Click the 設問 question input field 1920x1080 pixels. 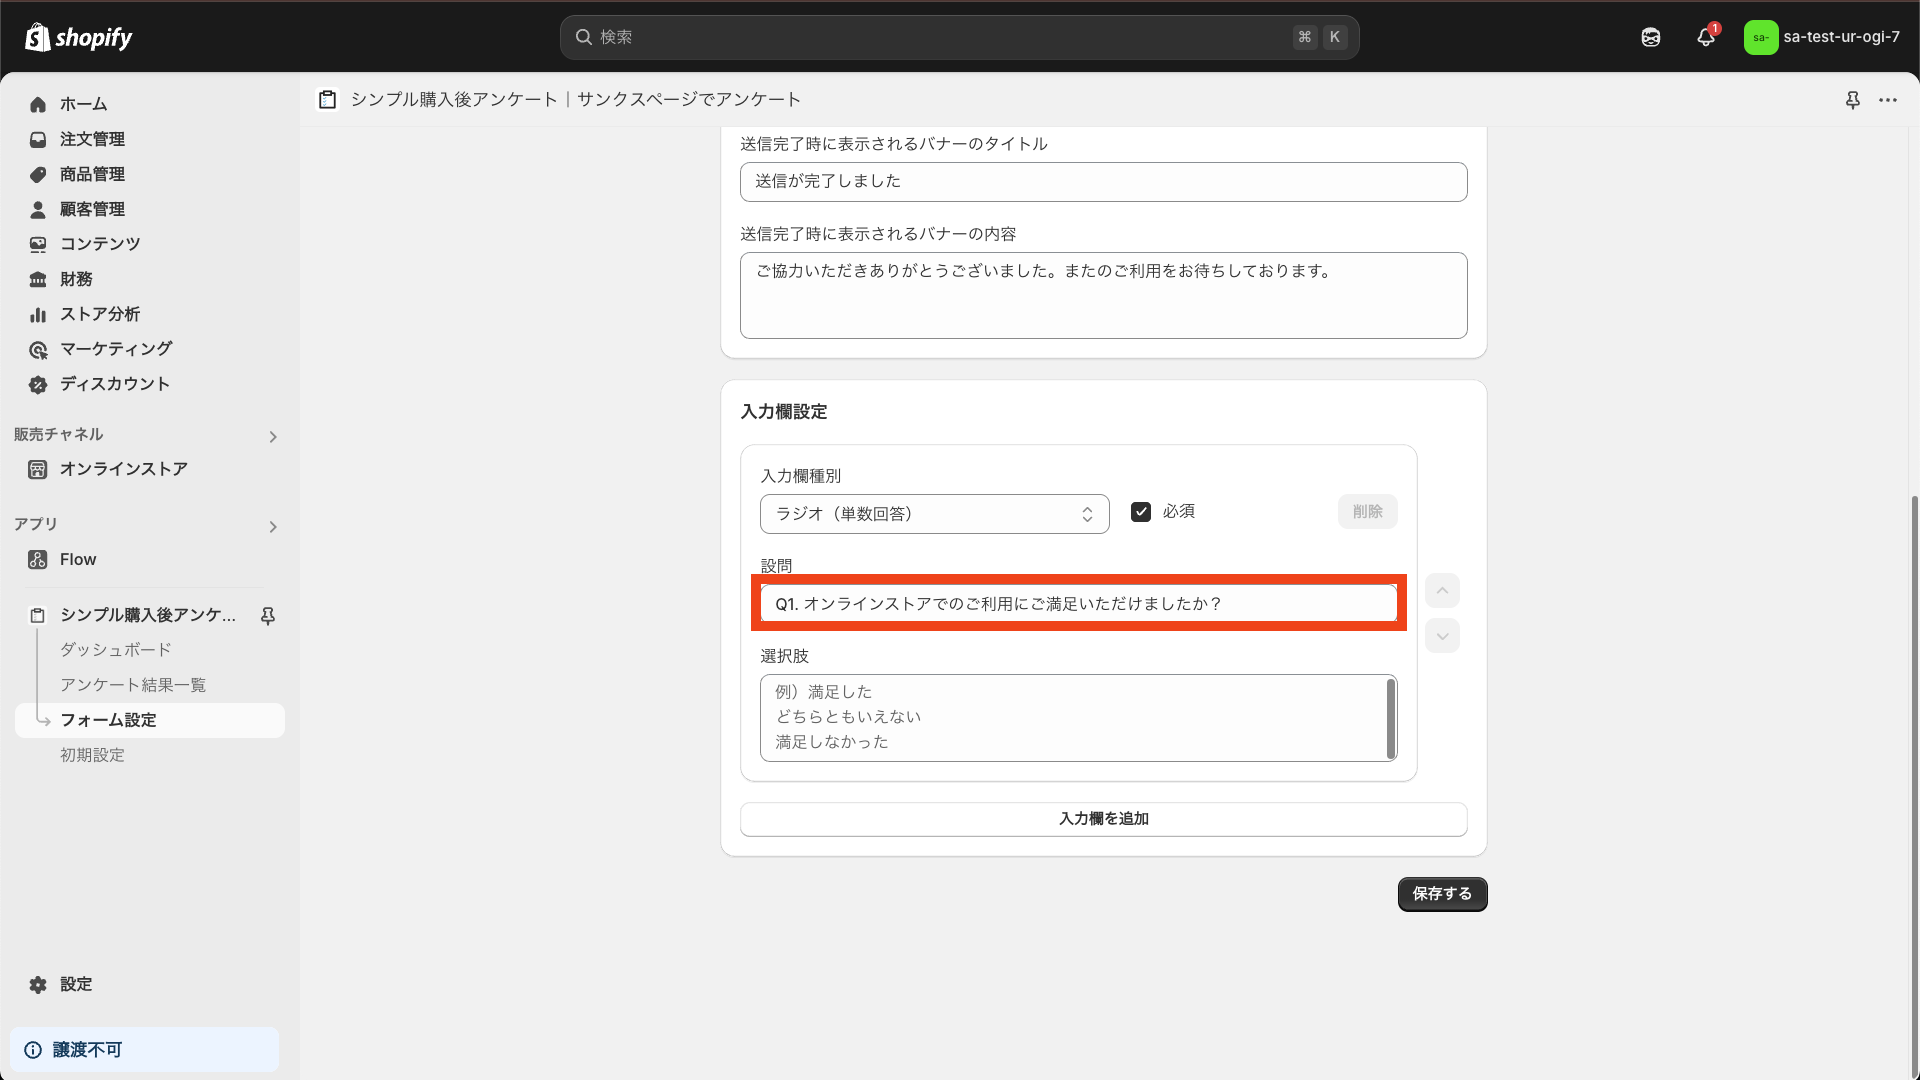tap(1078, 604)
